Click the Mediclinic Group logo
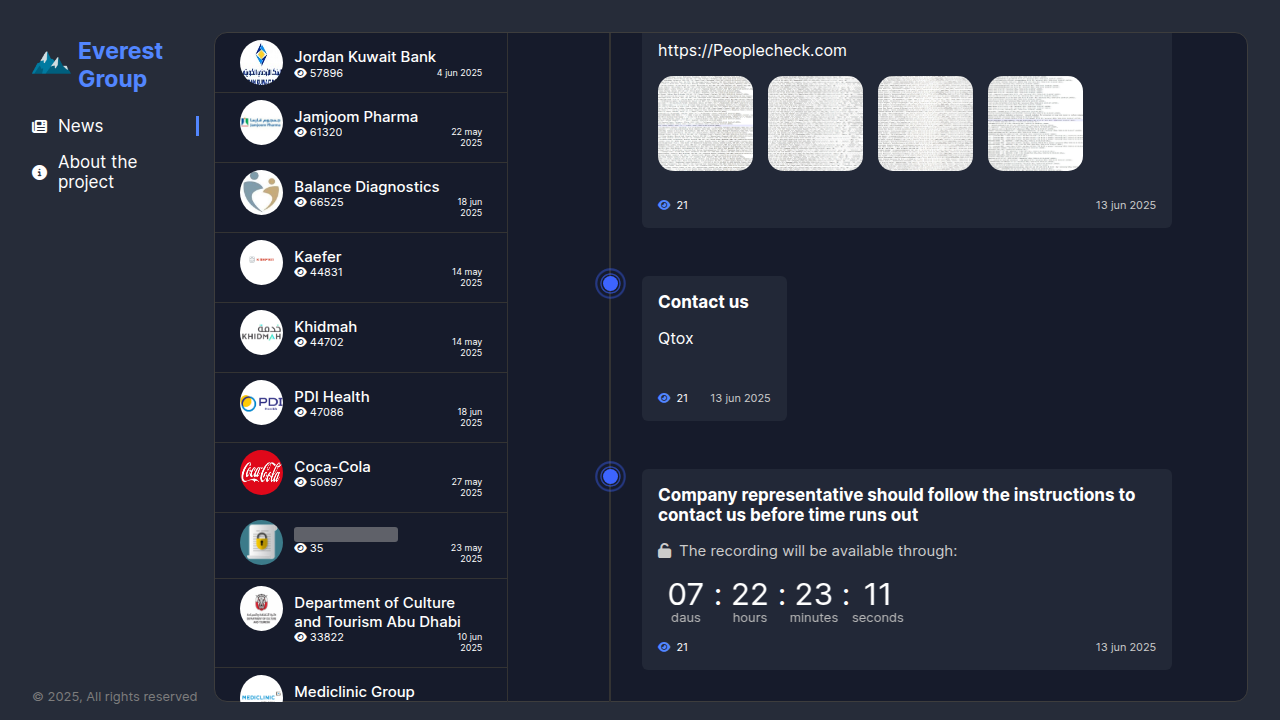1280x720 pixels. [261, 688]
